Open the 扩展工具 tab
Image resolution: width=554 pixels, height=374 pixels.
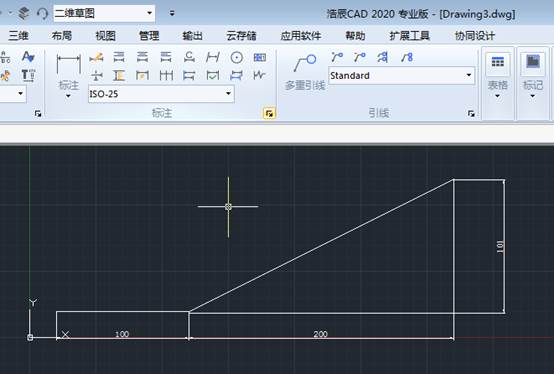[409, 36]
